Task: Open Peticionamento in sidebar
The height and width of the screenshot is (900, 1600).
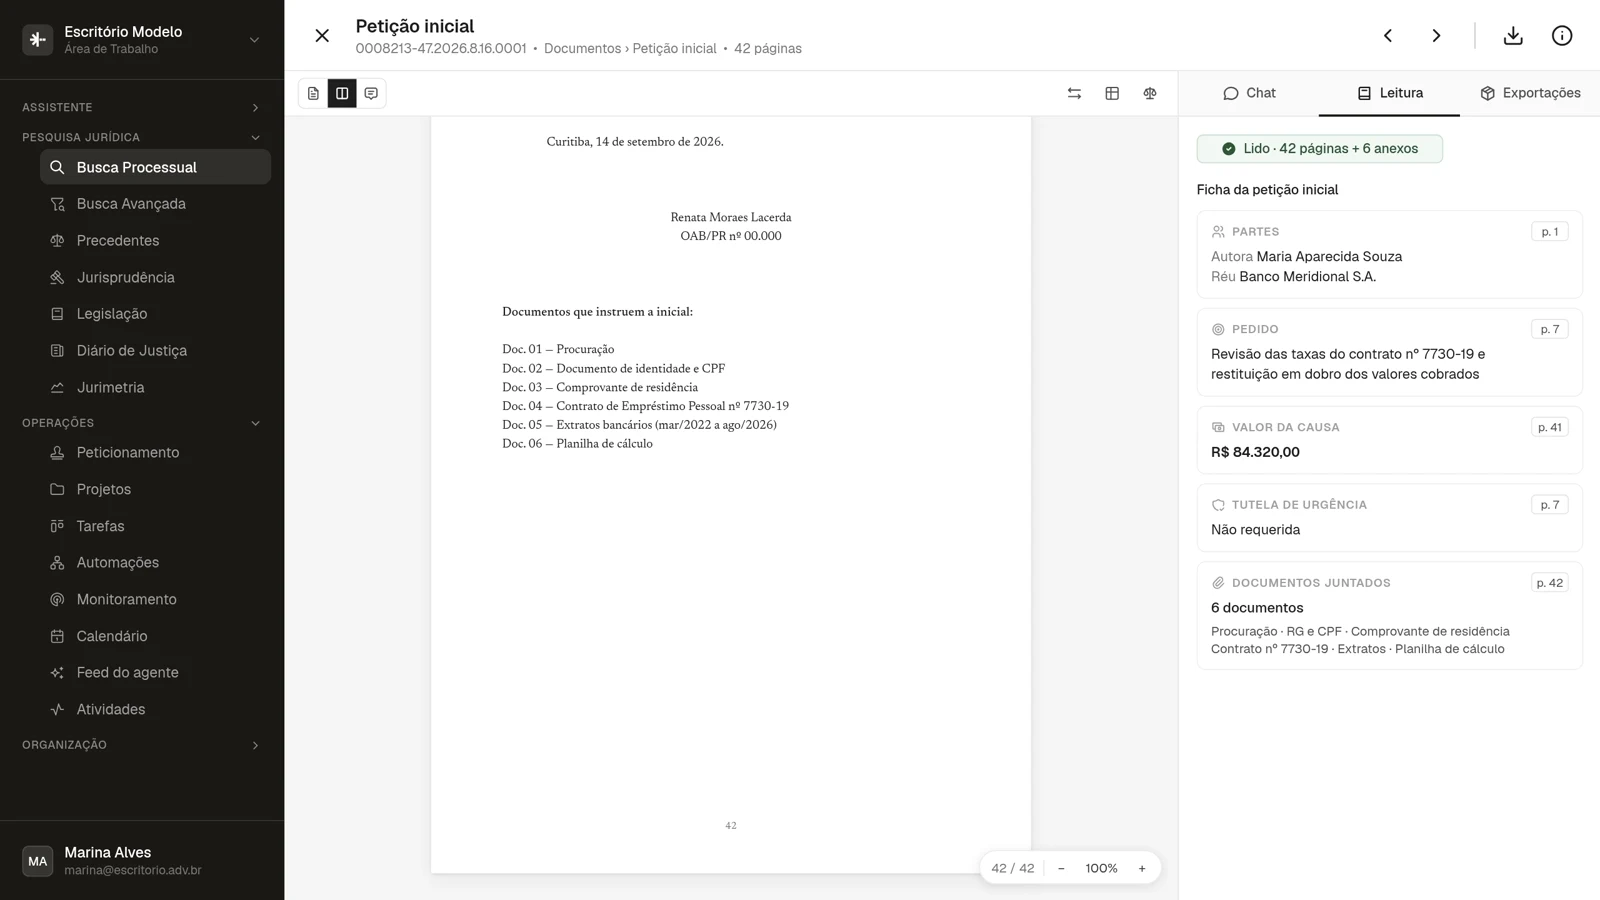Action: 155,453
